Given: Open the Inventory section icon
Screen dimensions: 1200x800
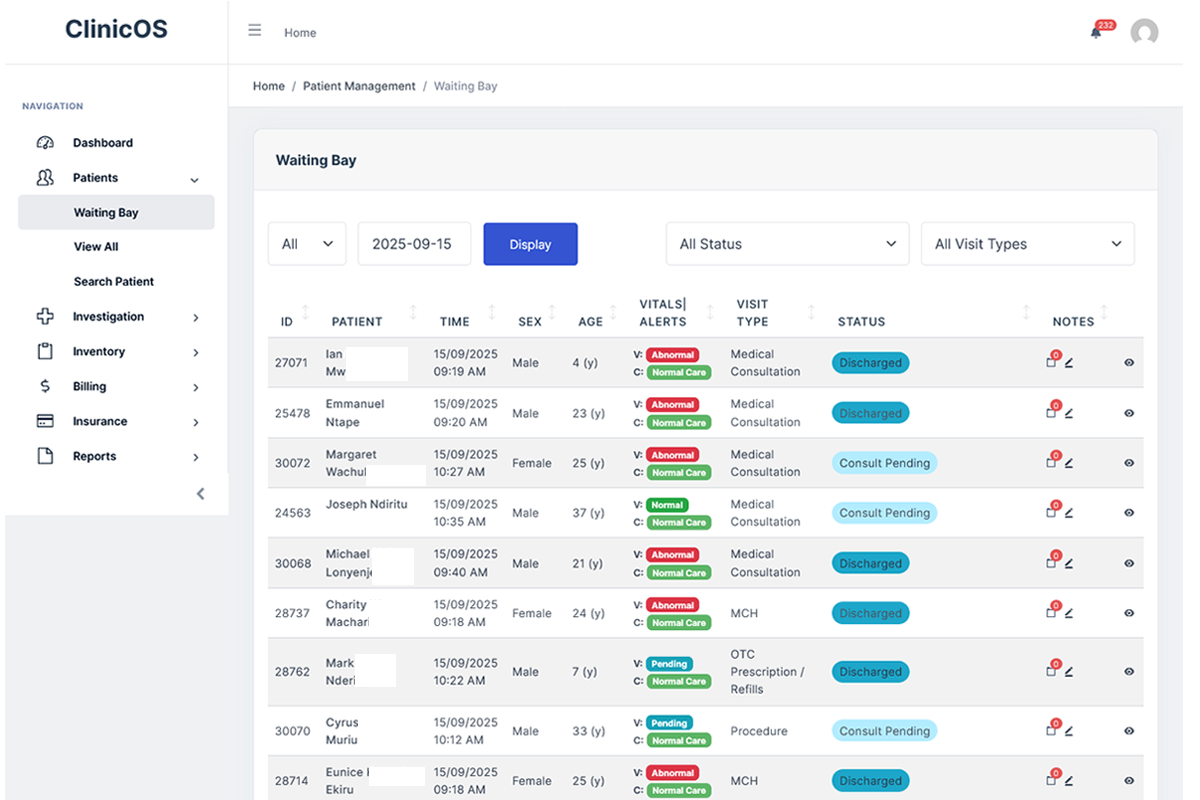Looking at the screenshot, I should pos(44,351).
